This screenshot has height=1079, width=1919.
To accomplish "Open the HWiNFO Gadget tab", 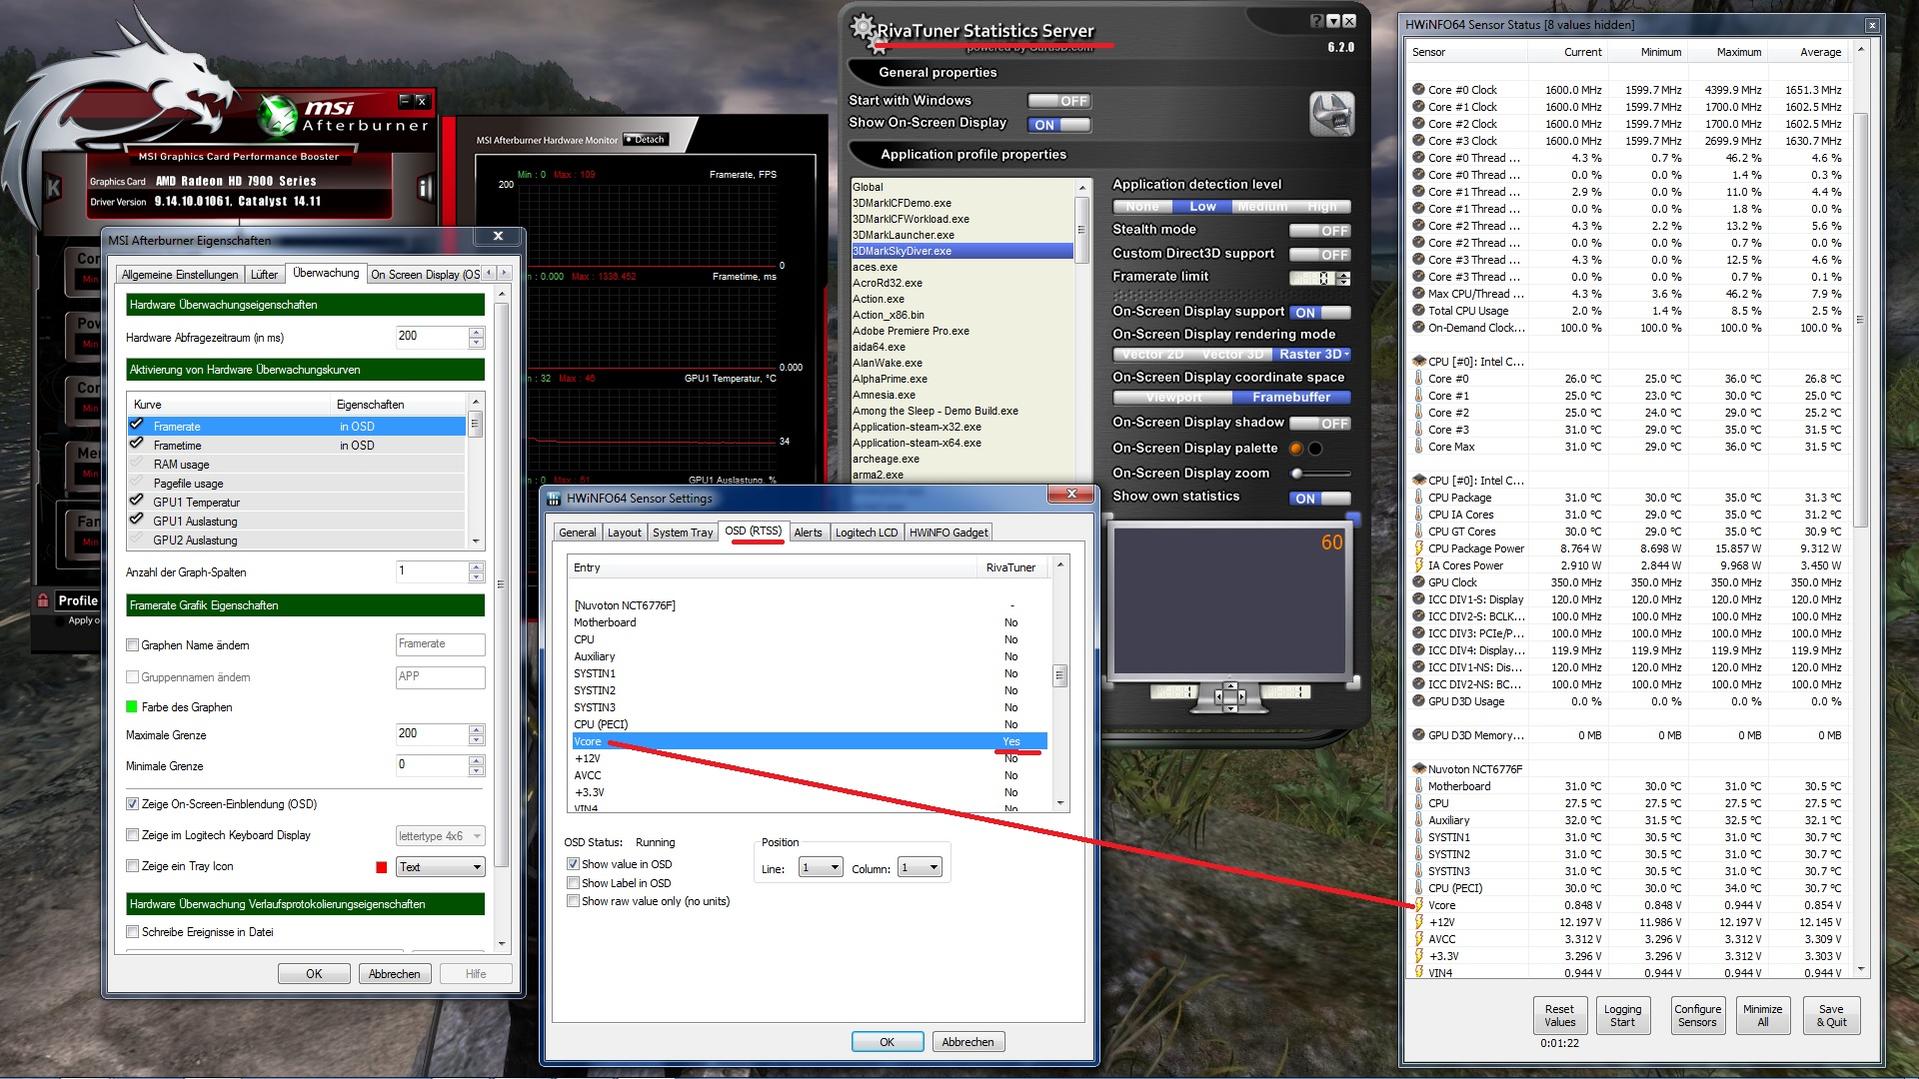I will [948, 533].
